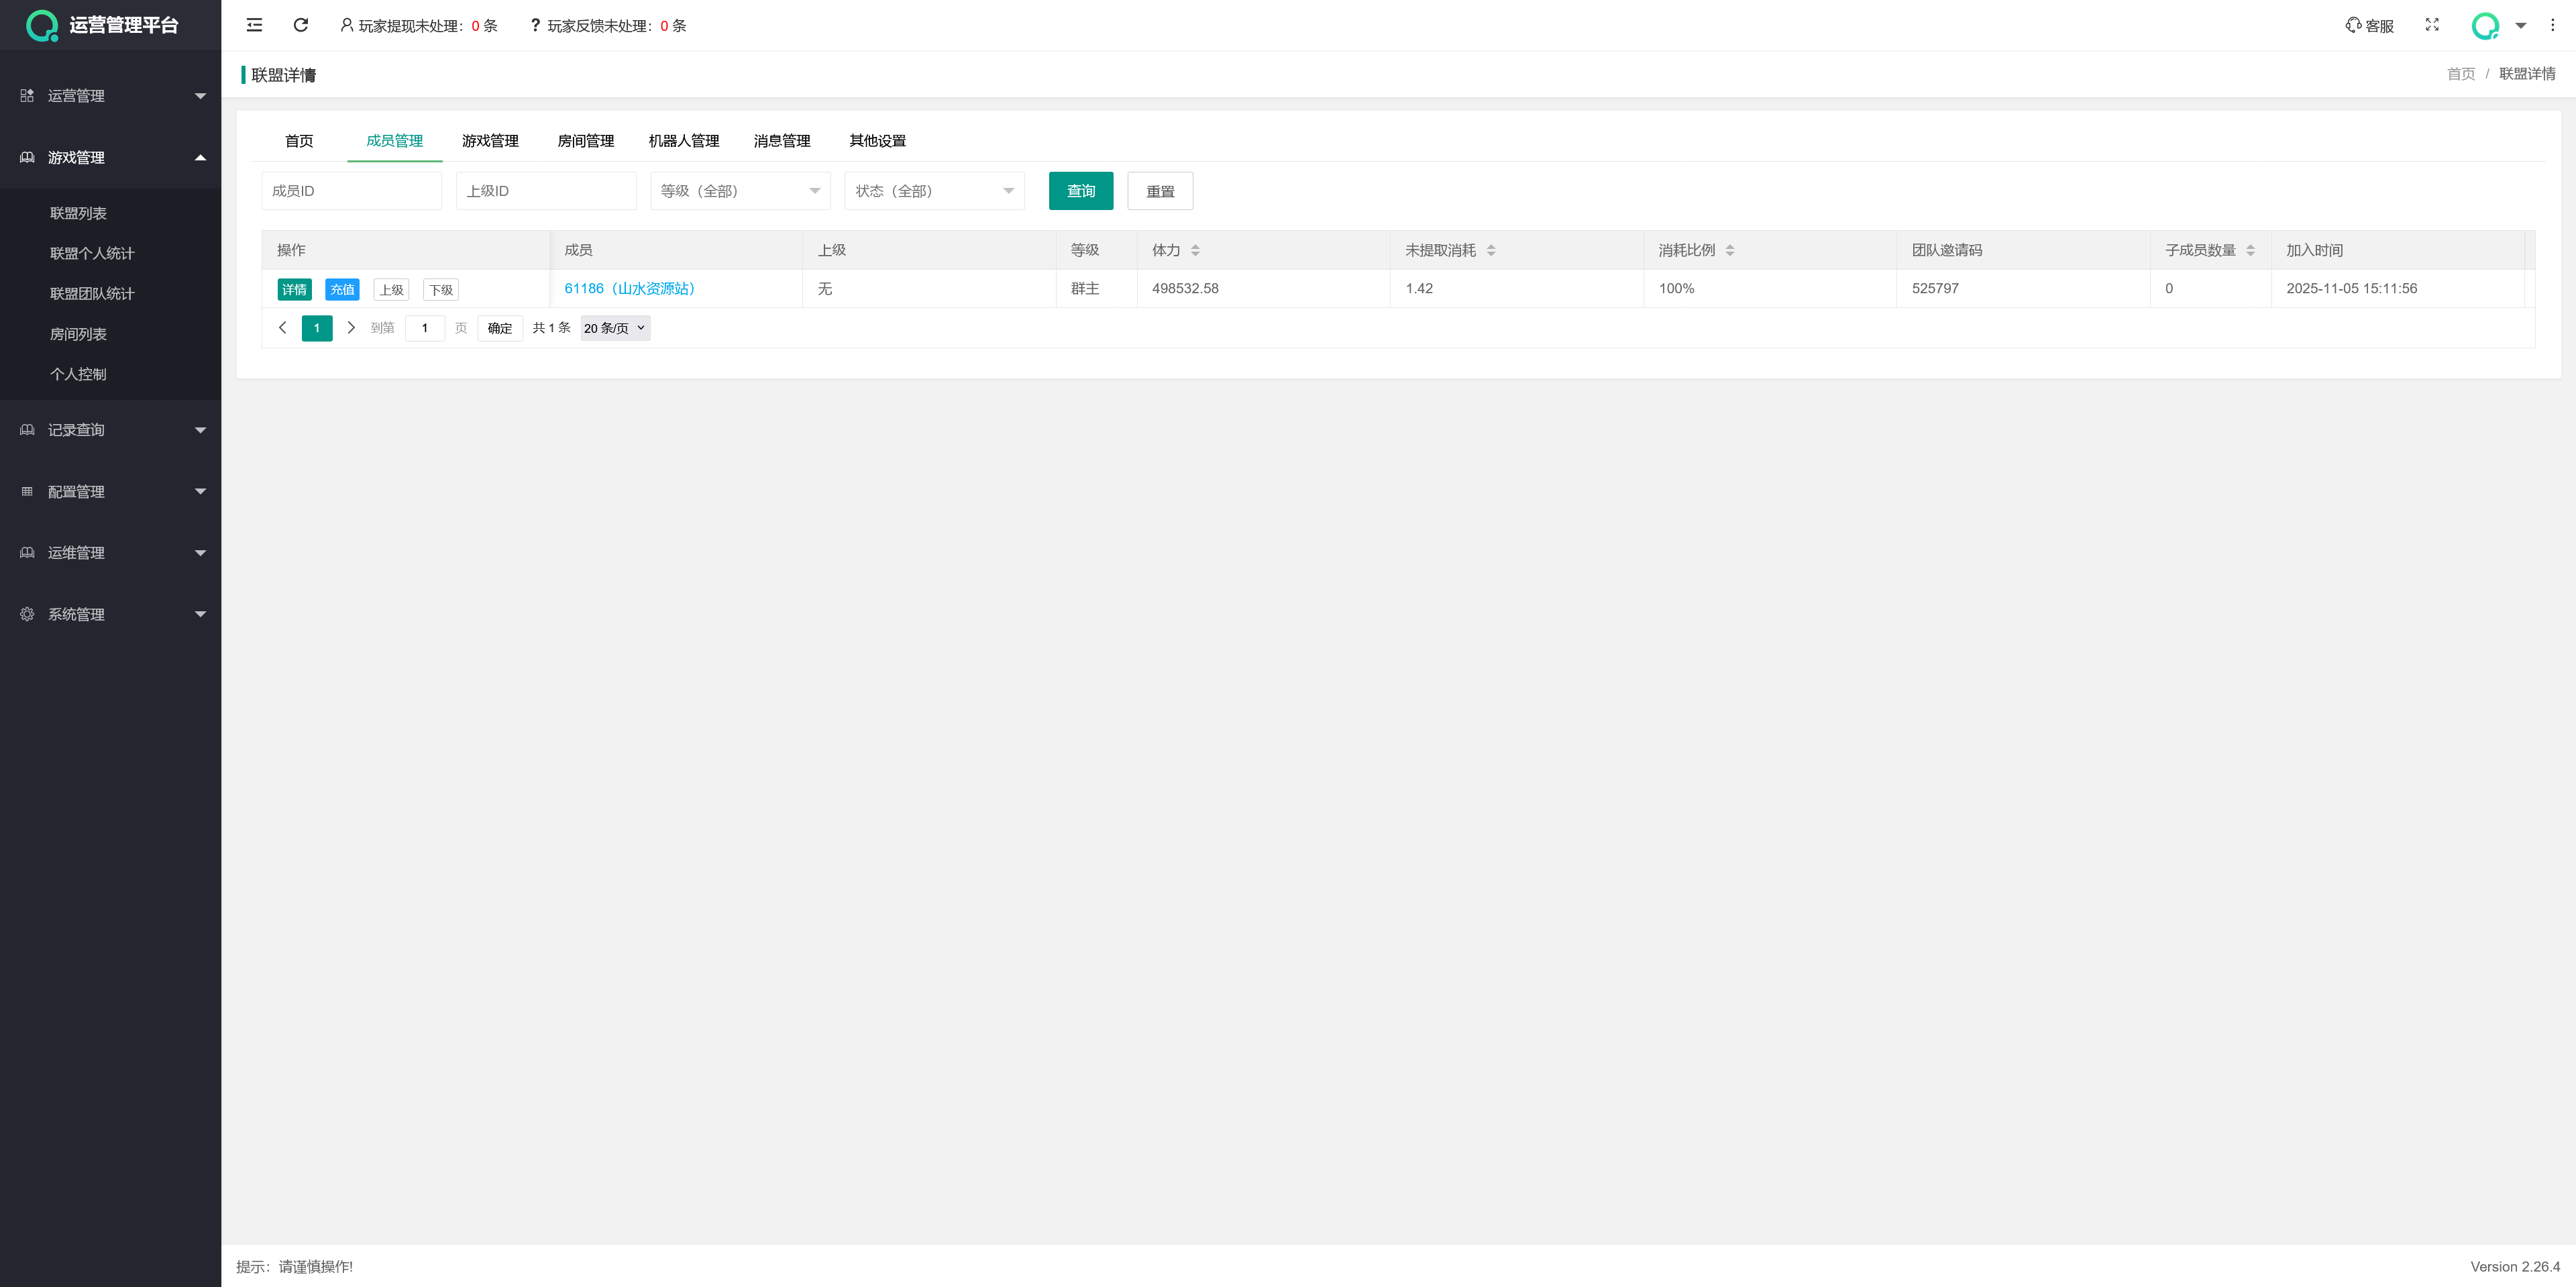Screen dimensions: 2576x1287
Task: Open the 20 条/页 page size selector
Action: click(x=614, y=328)
